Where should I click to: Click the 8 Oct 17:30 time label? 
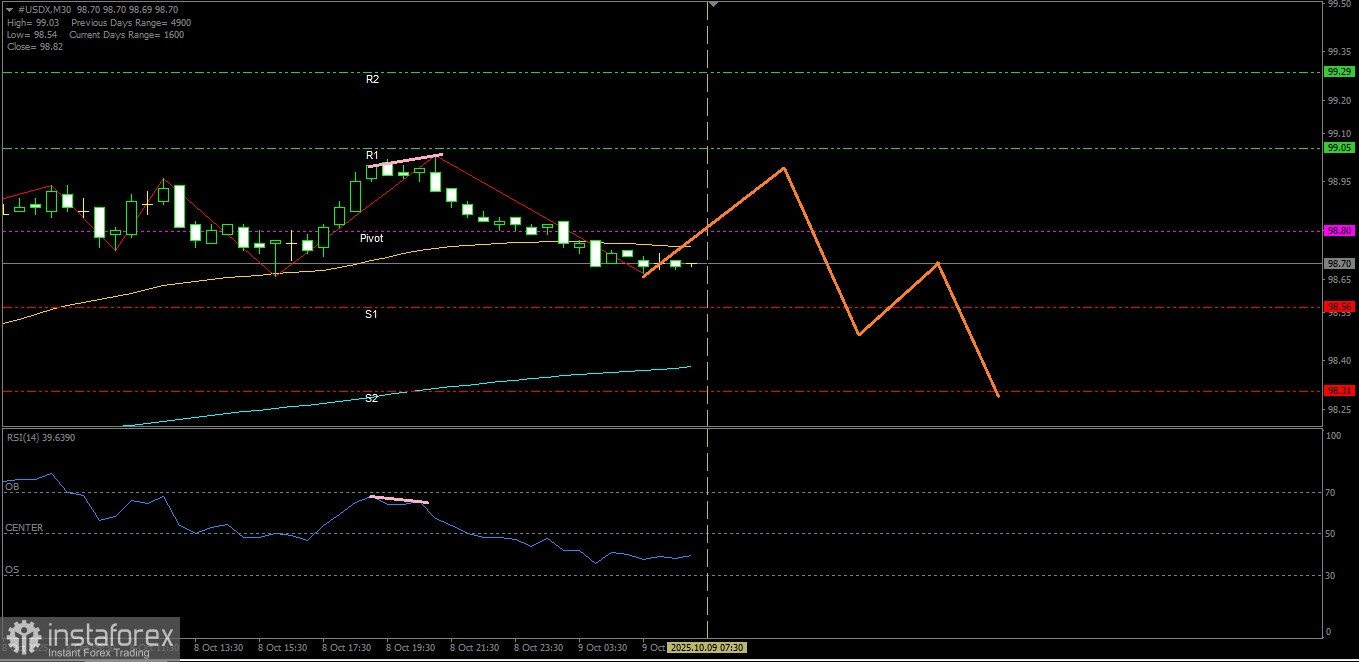(x=346, y=648)
